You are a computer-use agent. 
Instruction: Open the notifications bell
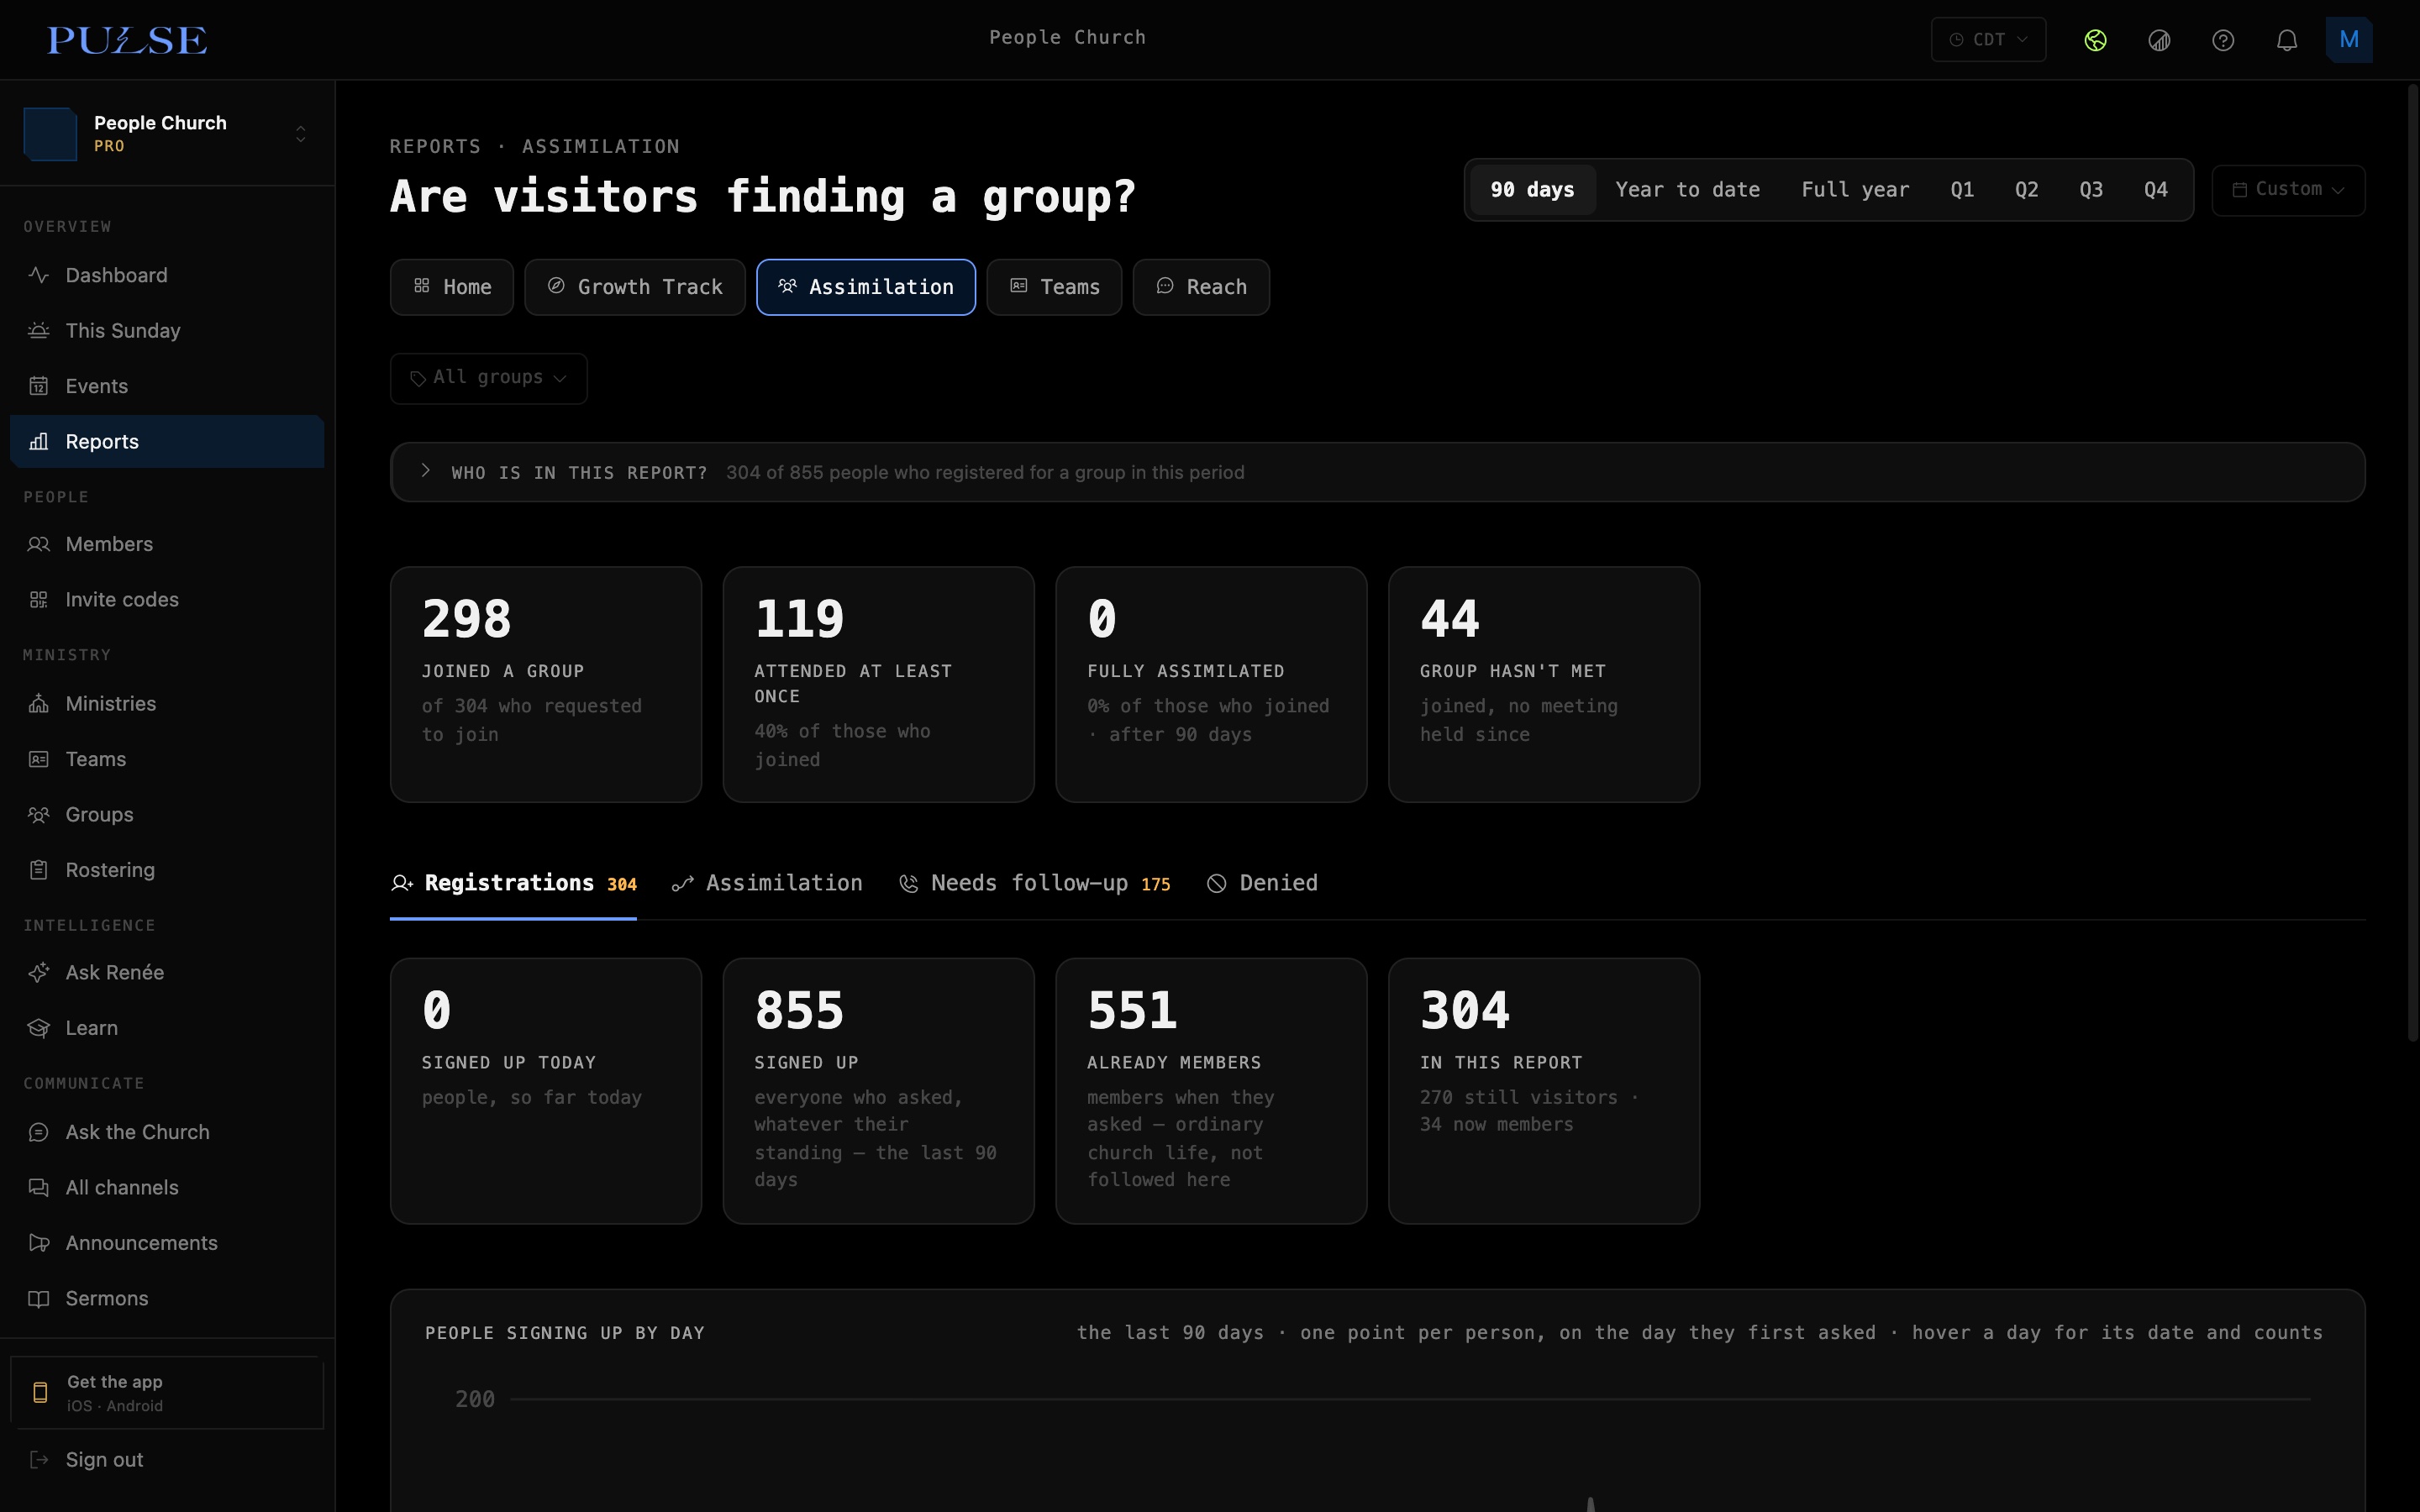coord(2287,40)
